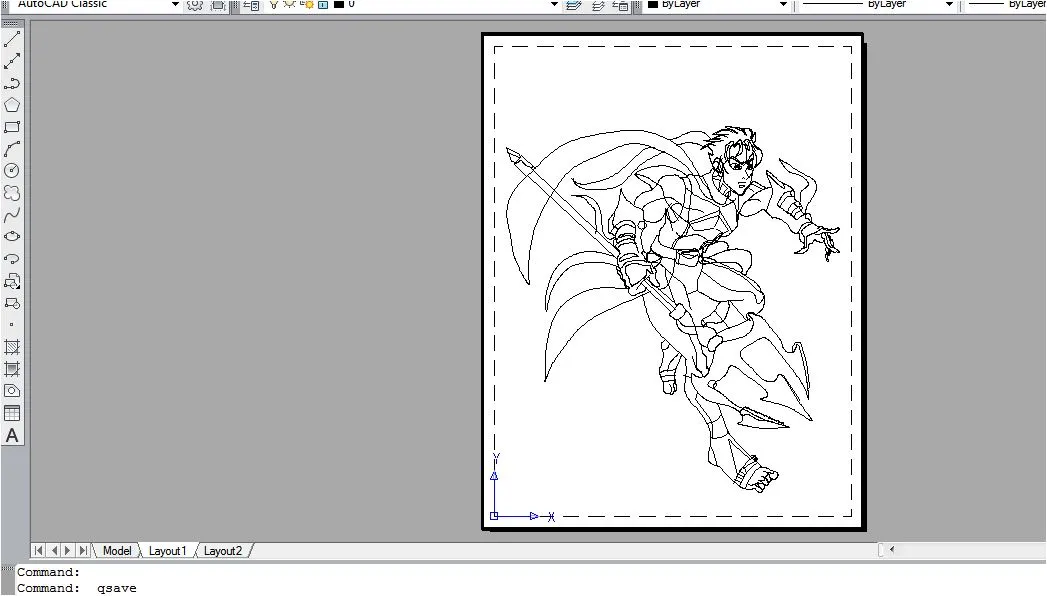
Task: Click the Draw toolbar grip handle
Action: coord(12,24)
